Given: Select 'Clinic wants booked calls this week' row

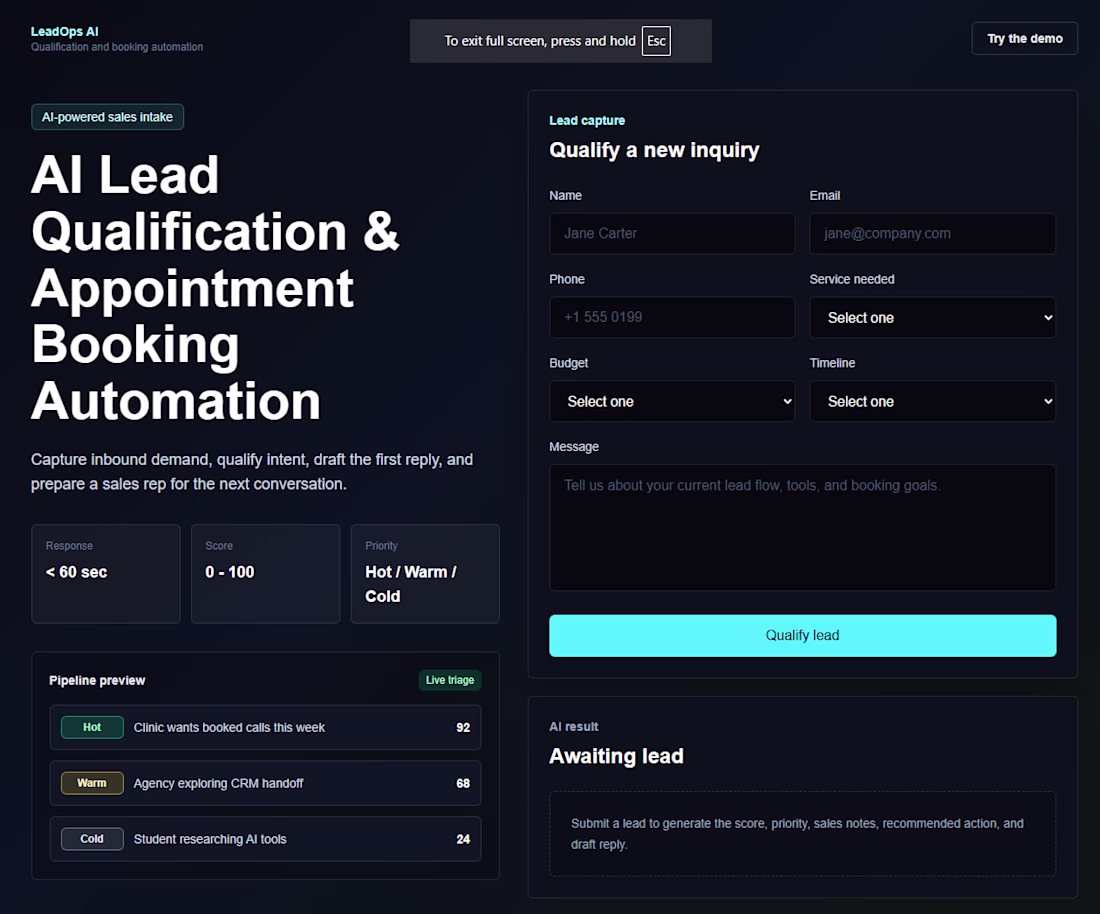Looking at the screenshot, I should click(265, 727).
